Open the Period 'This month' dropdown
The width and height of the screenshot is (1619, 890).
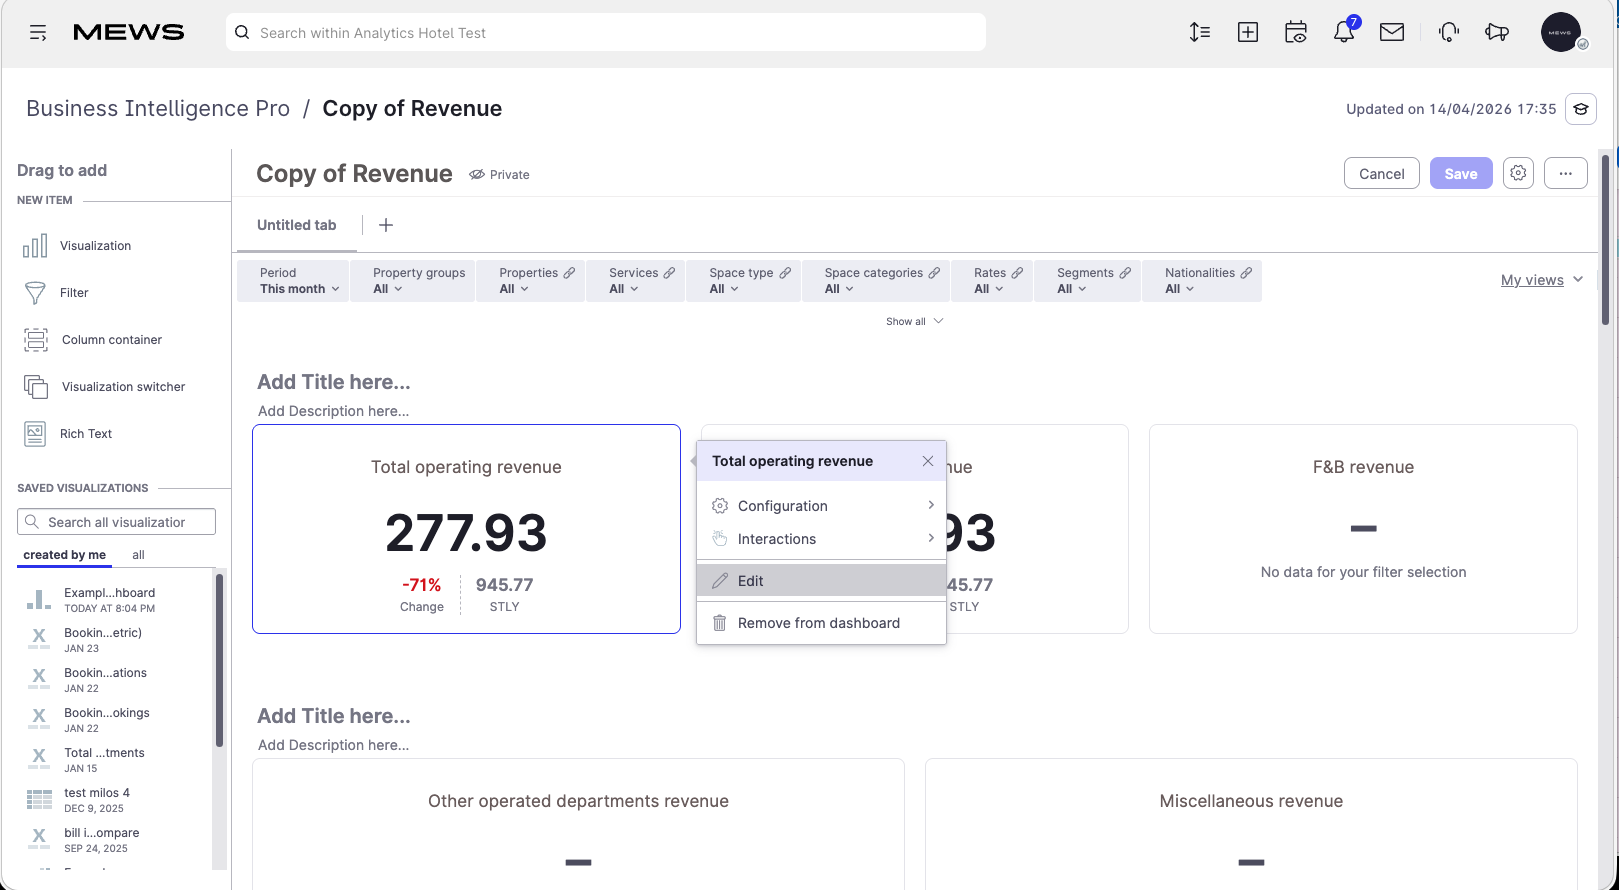tap(294, 281)
